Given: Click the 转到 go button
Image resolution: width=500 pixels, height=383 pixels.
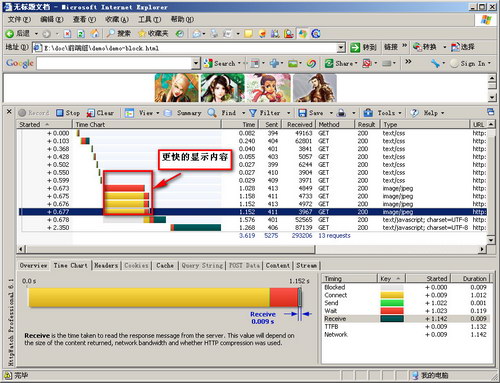Looking at the screenshot, I should 363,47.
